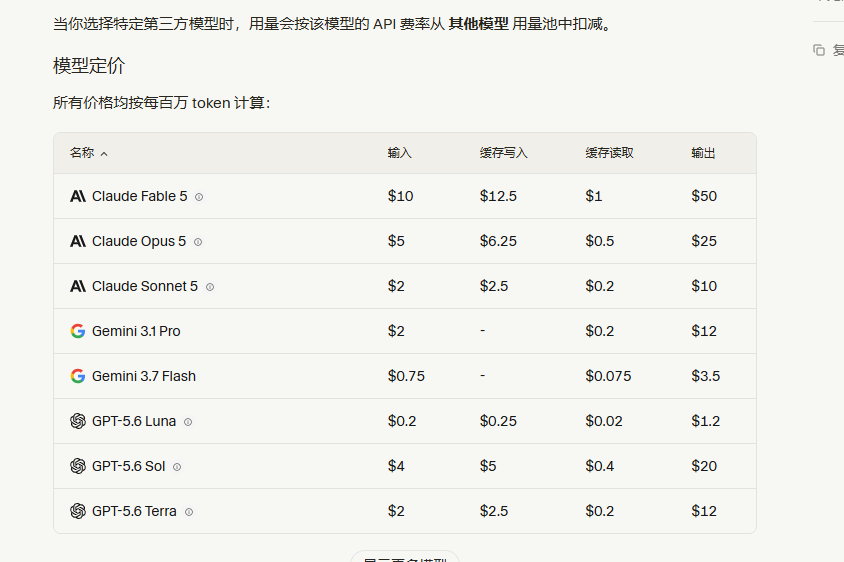Click the $4 input price for GPT-5.6 Sol
The image size is (844, 562).
396,466
